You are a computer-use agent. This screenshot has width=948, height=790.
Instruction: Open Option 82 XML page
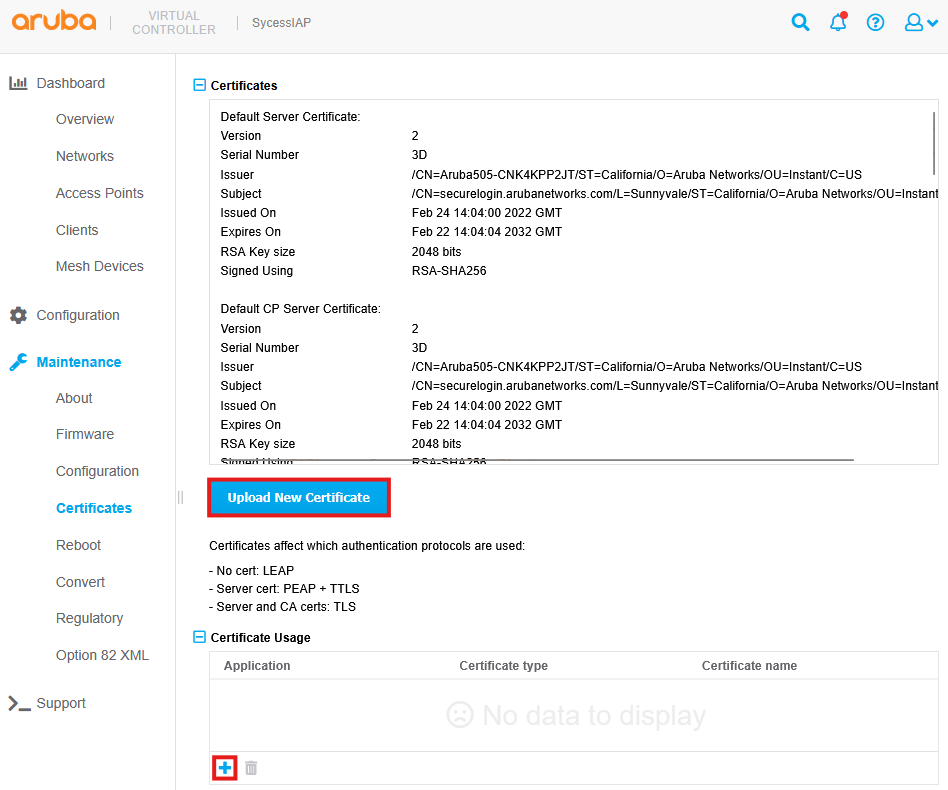click(x=102, y=655)
